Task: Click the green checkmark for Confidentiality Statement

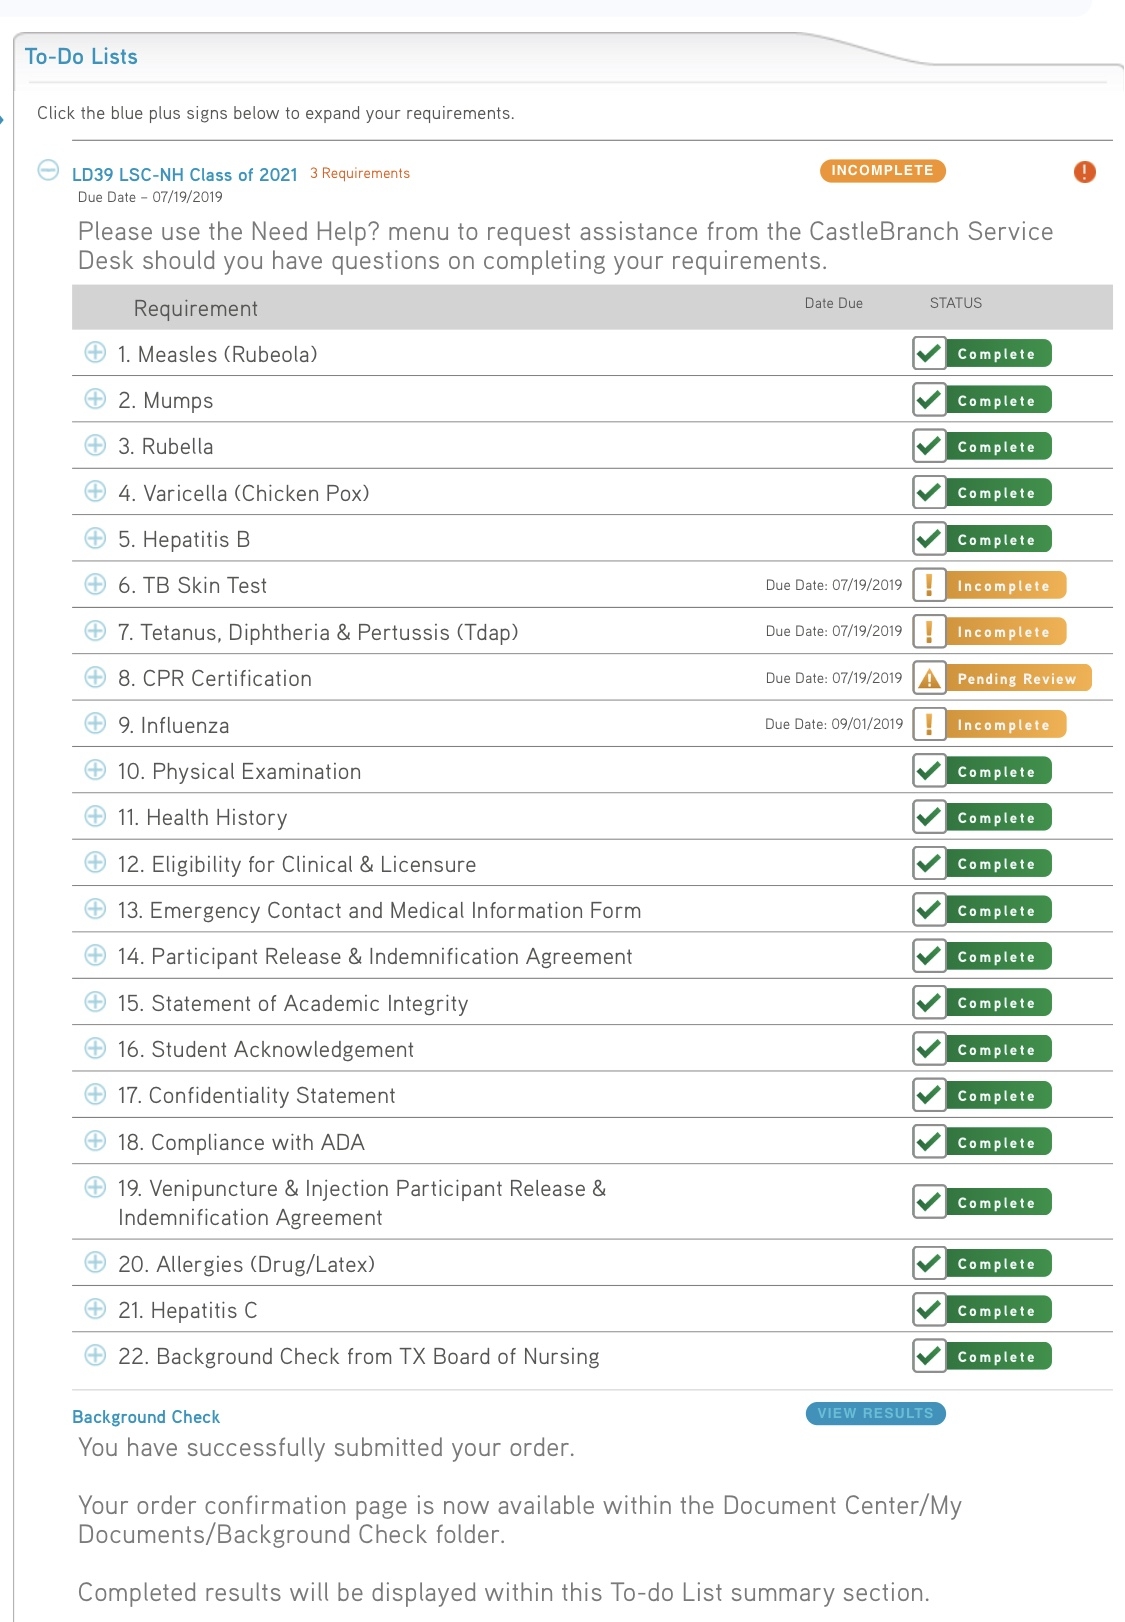Action: 929,1095
